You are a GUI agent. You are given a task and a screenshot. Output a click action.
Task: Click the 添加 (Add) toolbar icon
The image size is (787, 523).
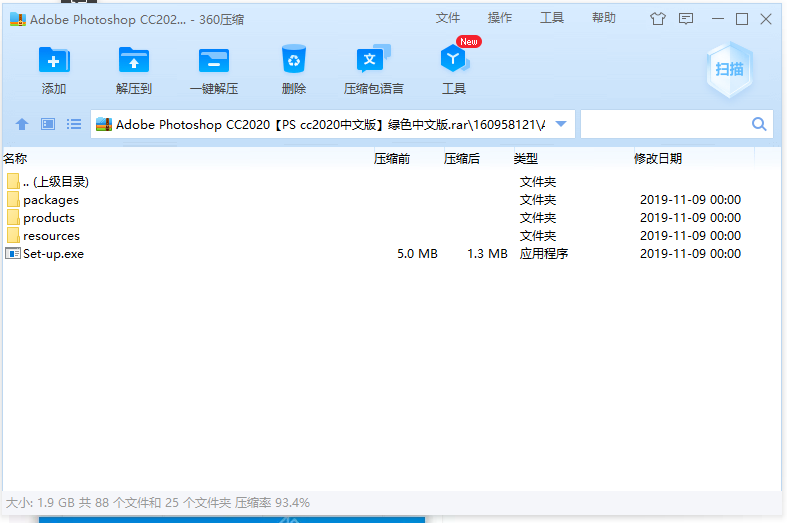(54, 61)
